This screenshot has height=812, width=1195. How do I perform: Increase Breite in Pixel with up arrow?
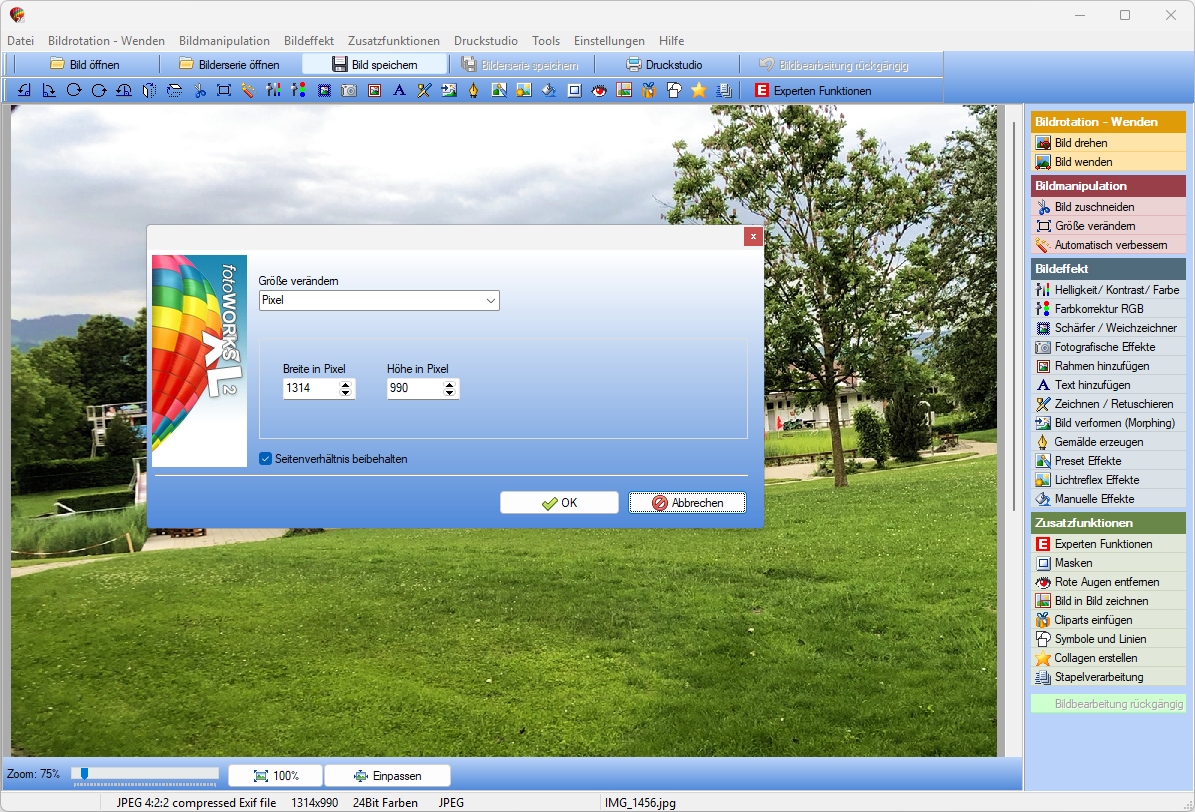(345, 384)
